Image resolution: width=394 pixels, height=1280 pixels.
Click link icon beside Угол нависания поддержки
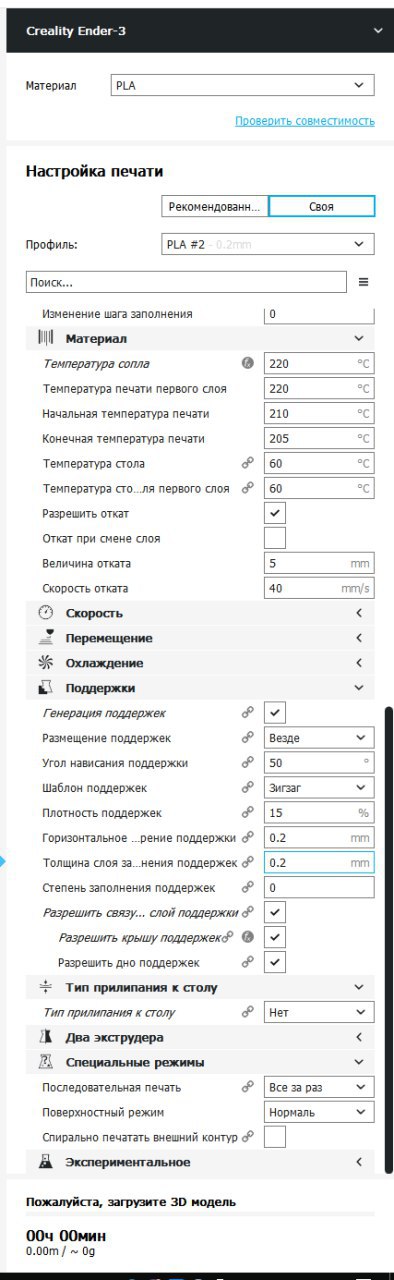(x=247, y=763)
